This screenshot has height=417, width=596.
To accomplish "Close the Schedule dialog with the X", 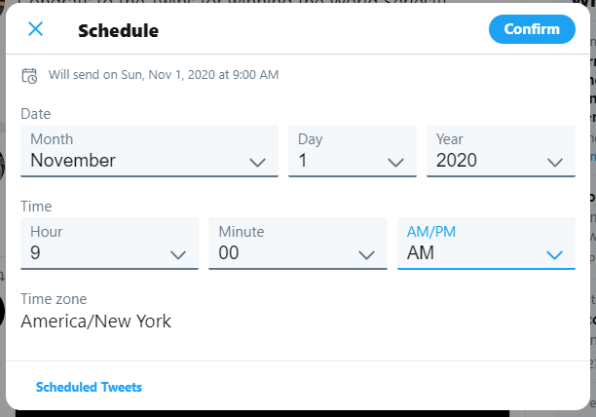I will 35,29.
